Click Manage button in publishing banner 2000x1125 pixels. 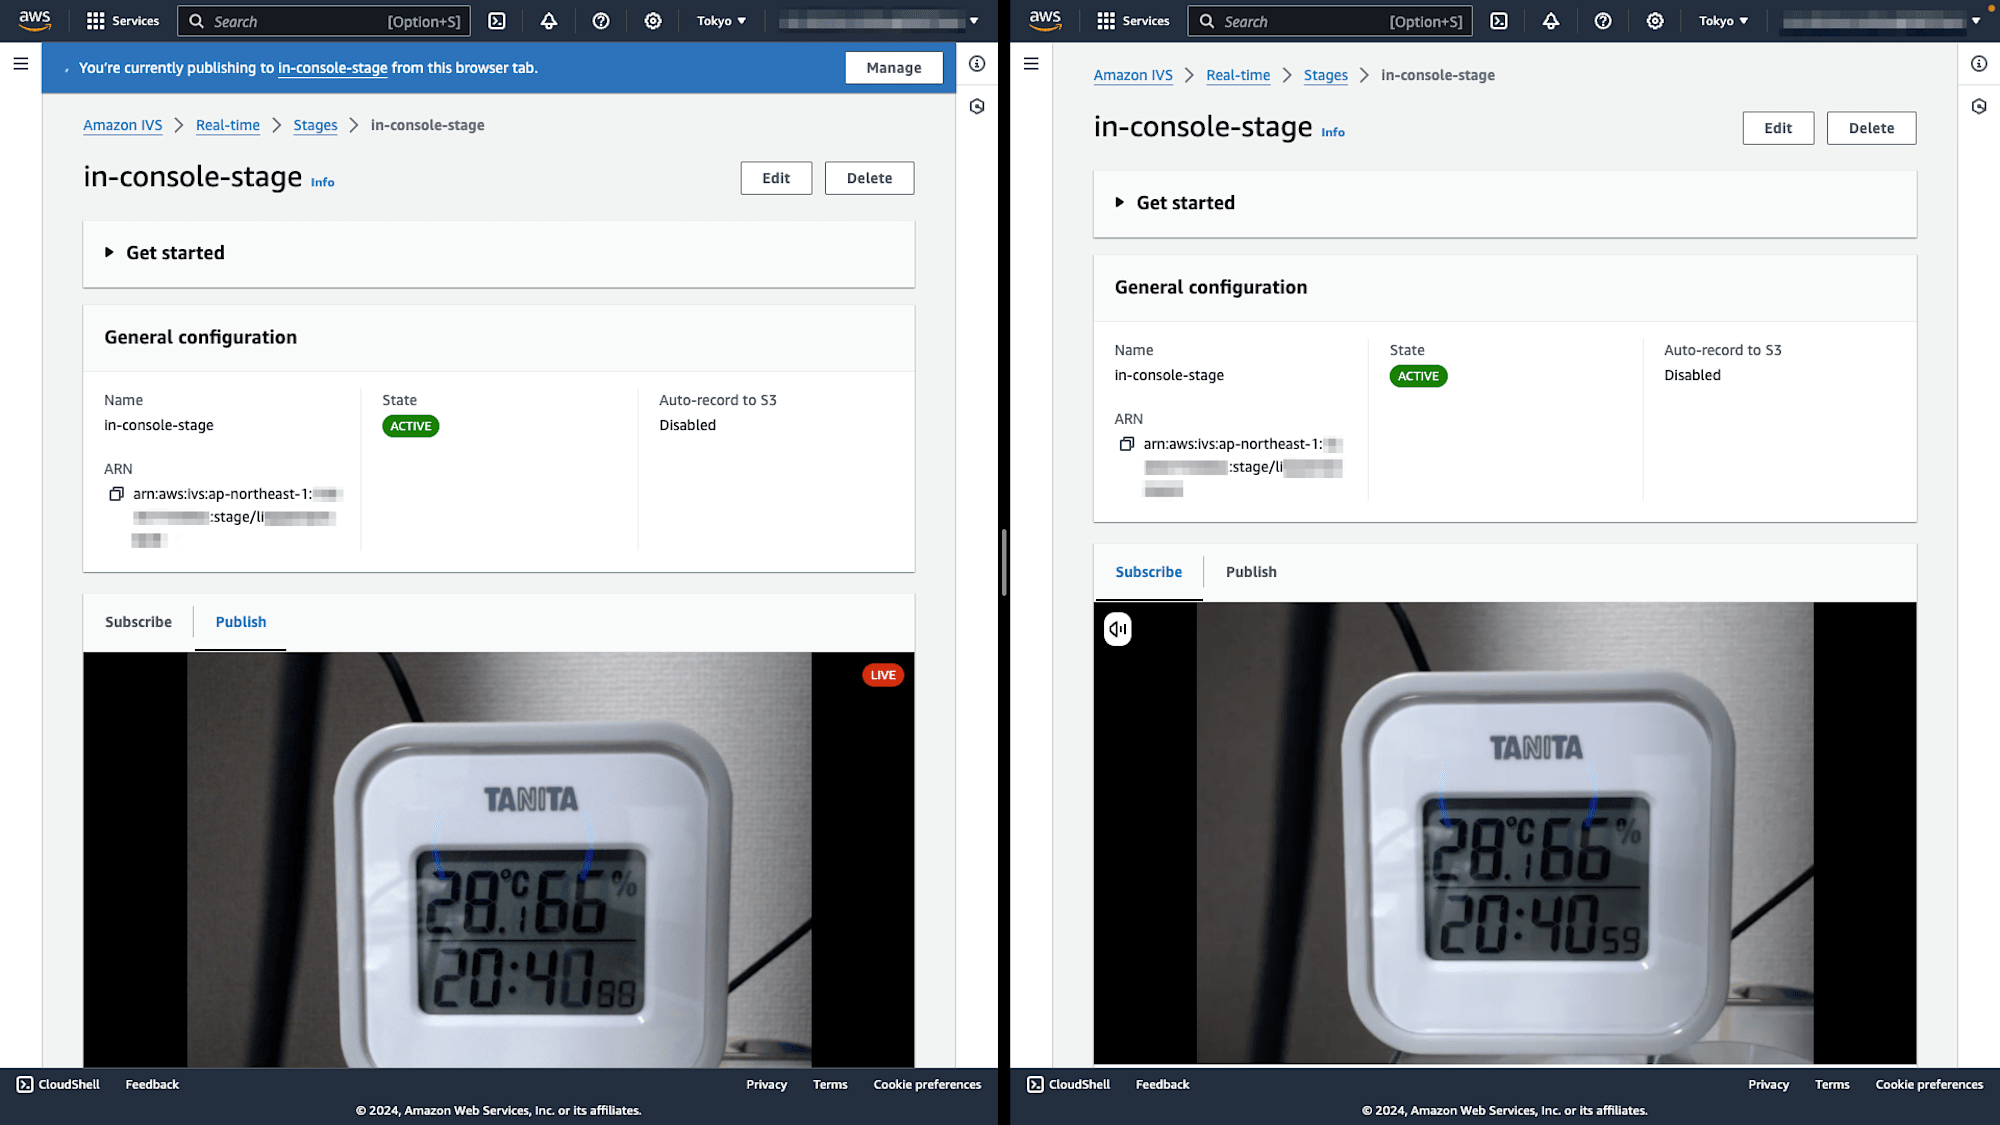click(894, 68)
